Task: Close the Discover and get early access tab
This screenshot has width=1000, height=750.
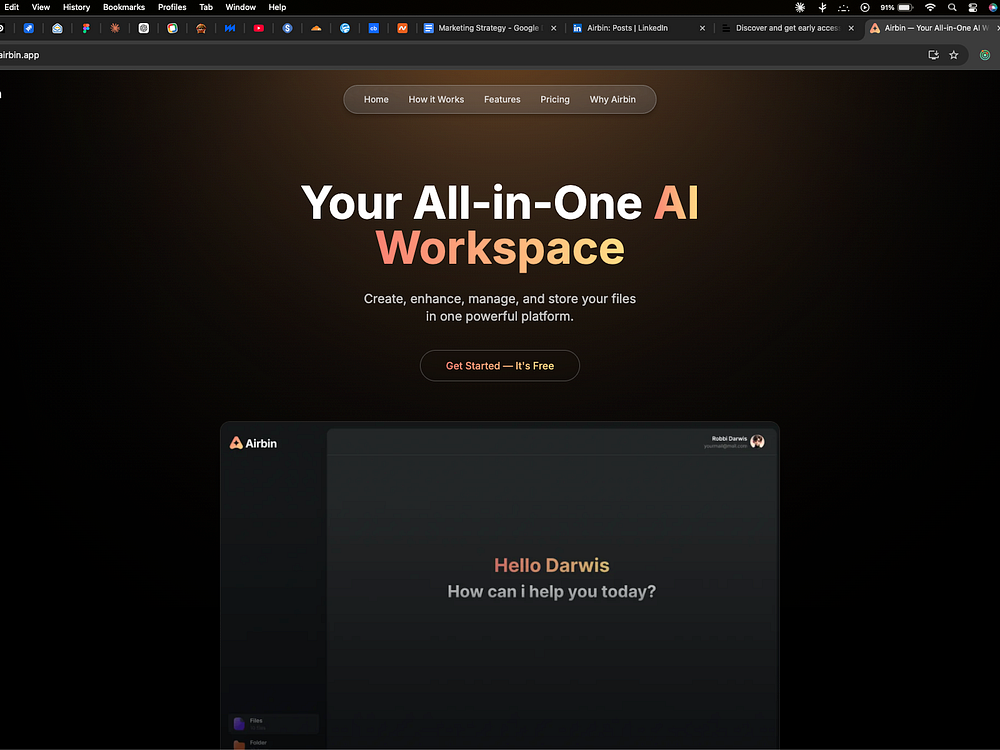Action: [851, 28]
